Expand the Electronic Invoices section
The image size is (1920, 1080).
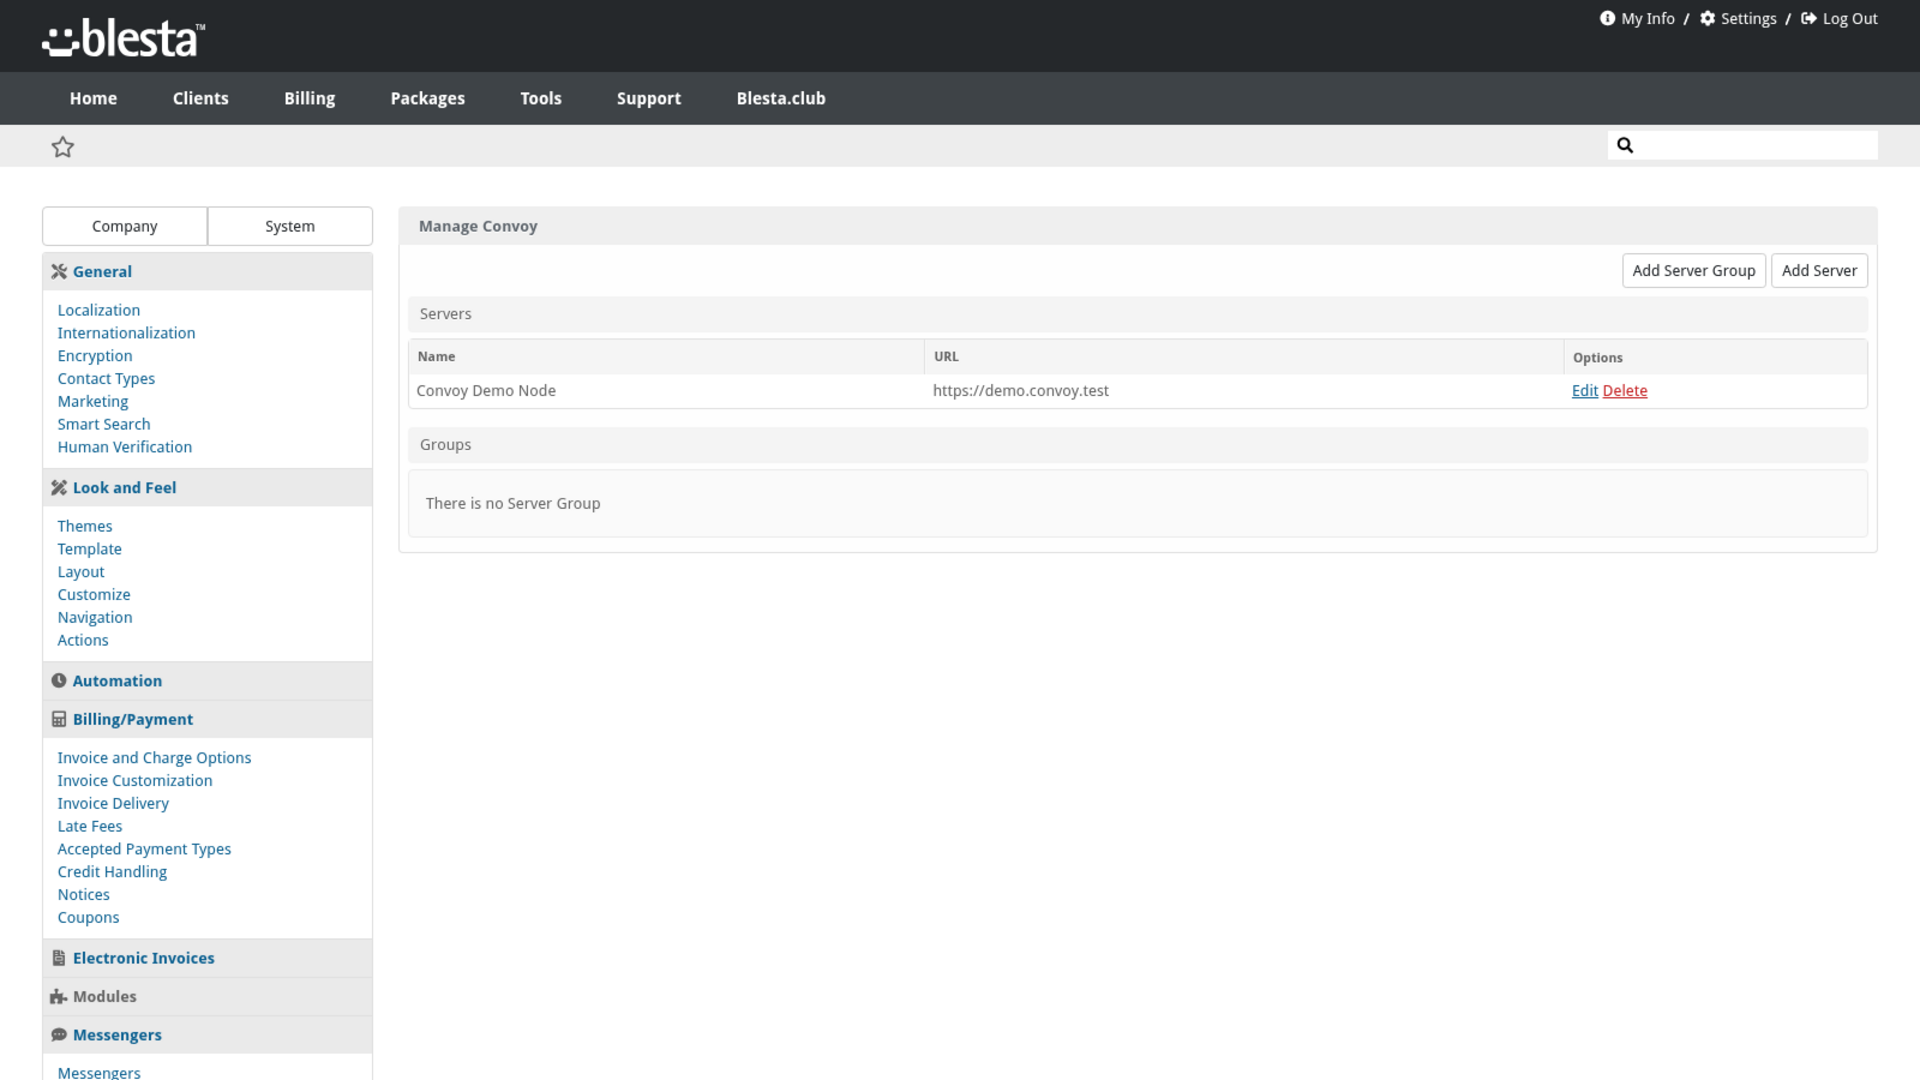pyautogui.click(x=143, y=958)
